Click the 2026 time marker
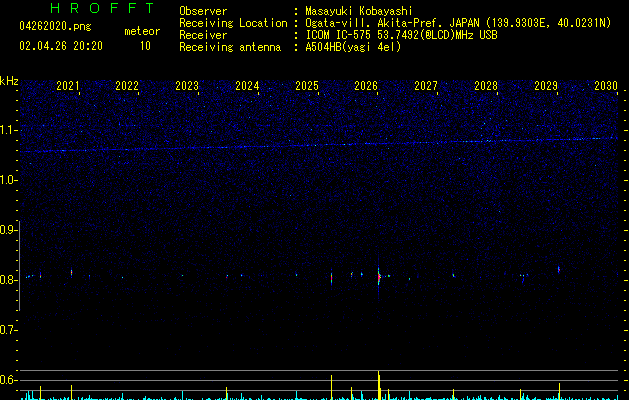This screenshot has height=400, width=629. pyautogui.click(x=366, y=86)
